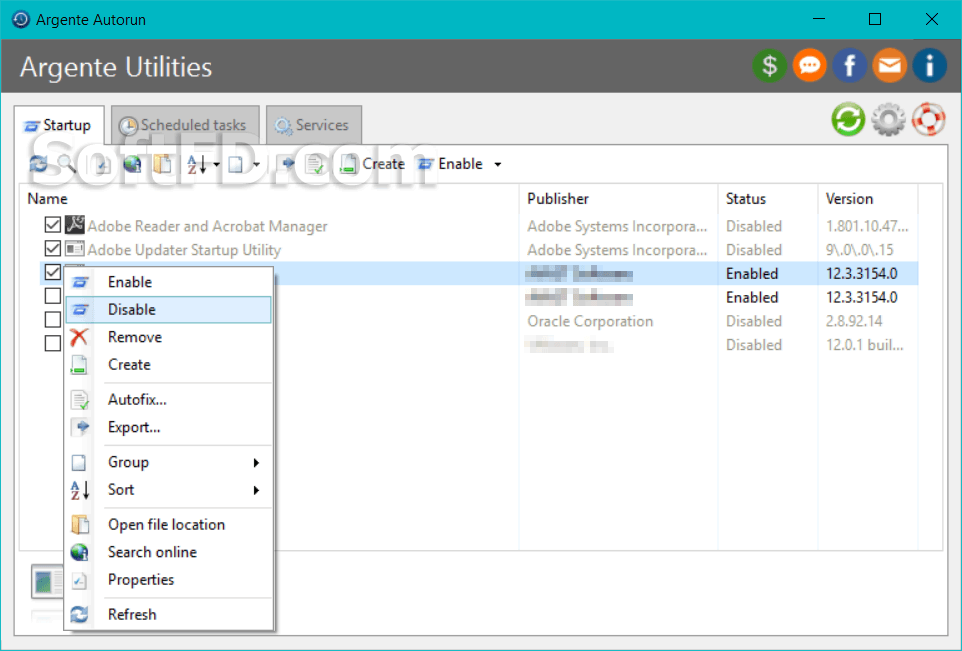Select Create in the context menu
Image resolution: width=962 pixels, height=651 pixels.
click(x=169, y=365)
